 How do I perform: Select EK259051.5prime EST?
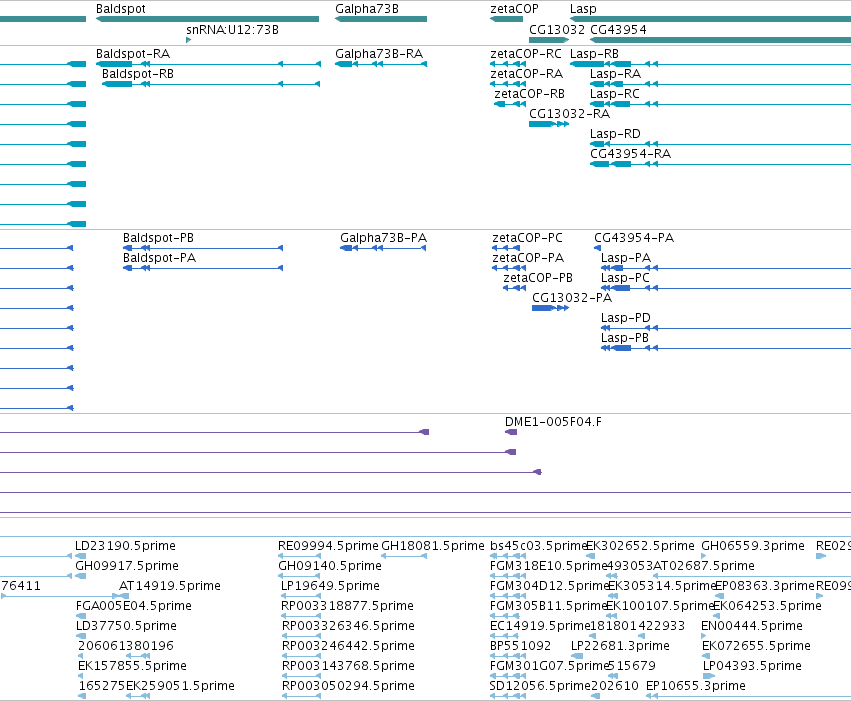(138, 696)
